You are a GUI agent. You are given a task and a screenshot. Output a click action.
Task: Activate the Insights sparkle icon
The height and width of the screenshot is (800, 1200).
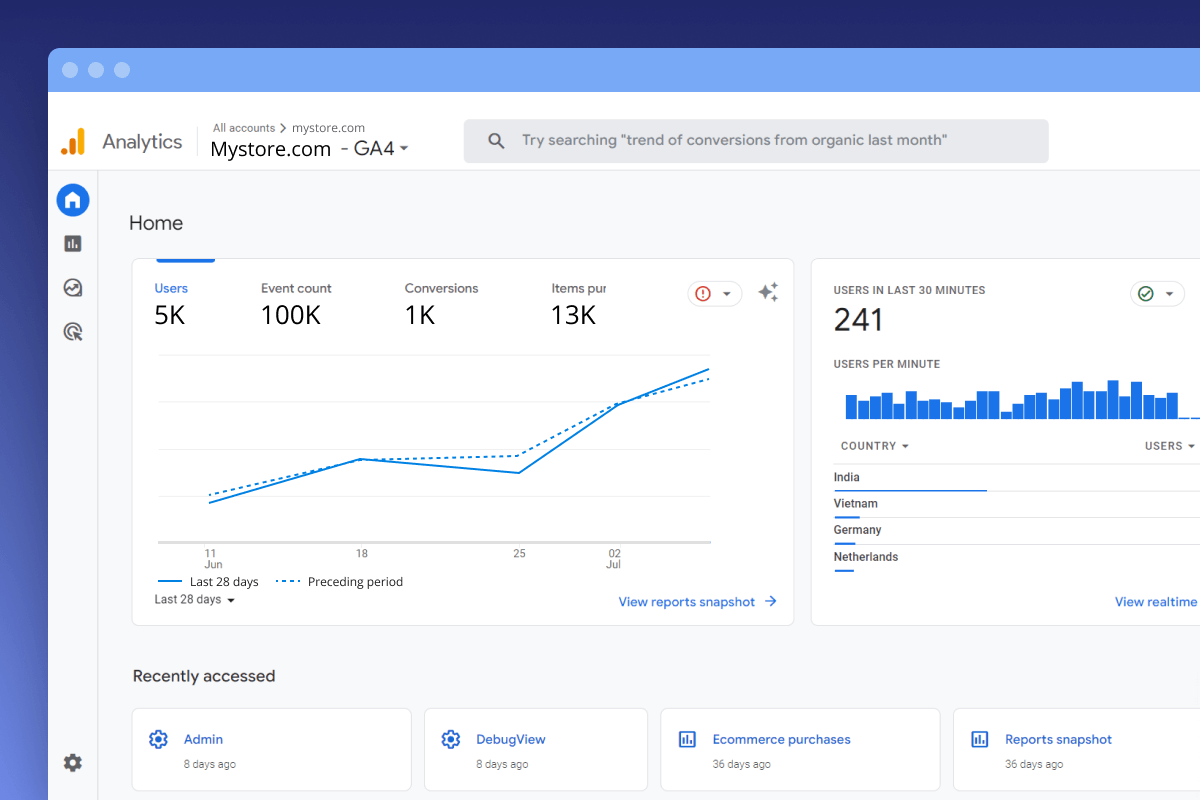click(768, 292)
